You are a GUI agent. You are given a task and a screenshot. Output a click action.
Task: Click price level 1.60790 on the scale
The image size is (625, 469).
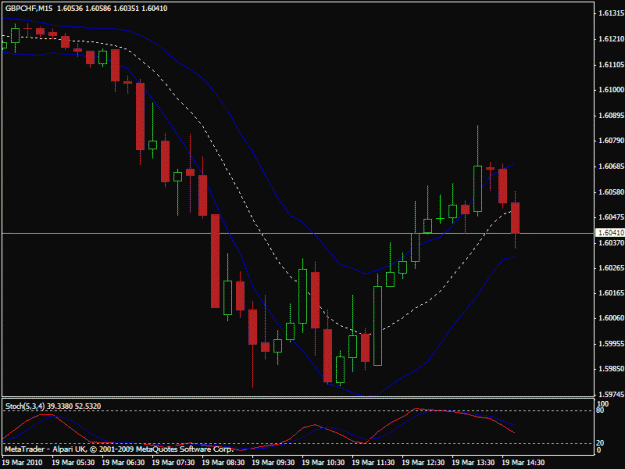pos(611,141)
